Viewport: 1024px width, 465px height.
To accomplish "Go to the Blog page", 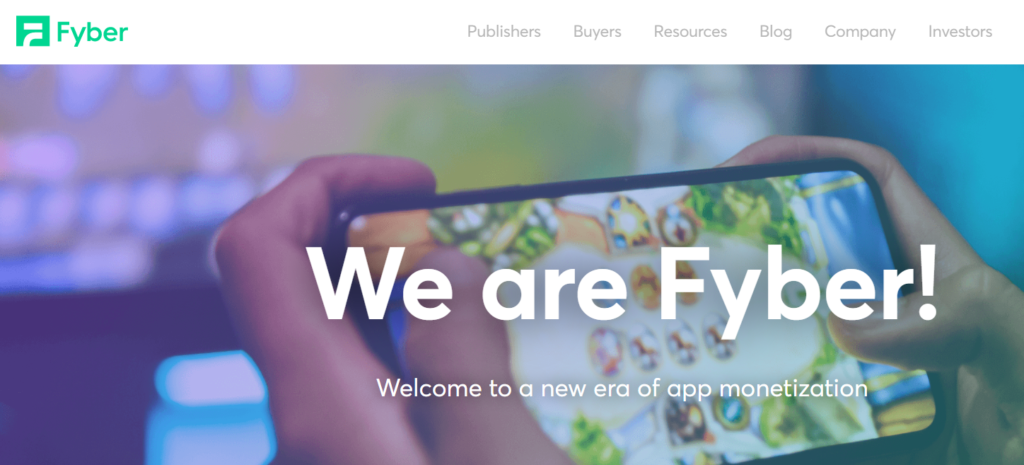I will (776, 31).
